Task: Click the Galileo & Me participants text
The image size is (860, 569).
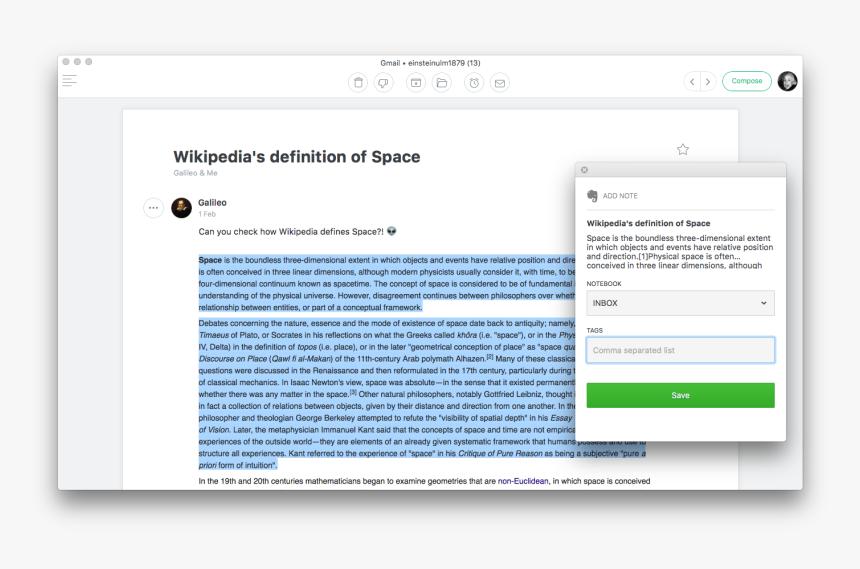Action: coord(195,173)
